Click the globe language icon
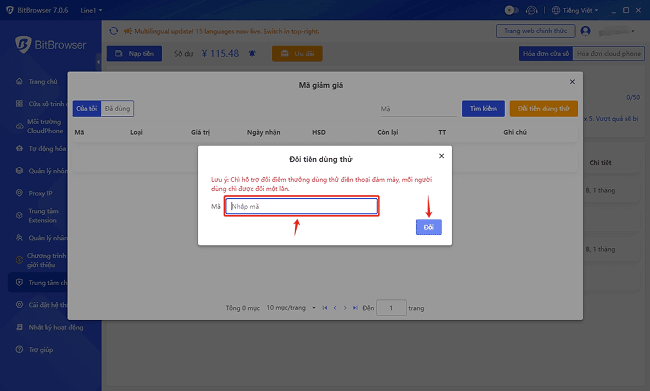 coord(556,10)
